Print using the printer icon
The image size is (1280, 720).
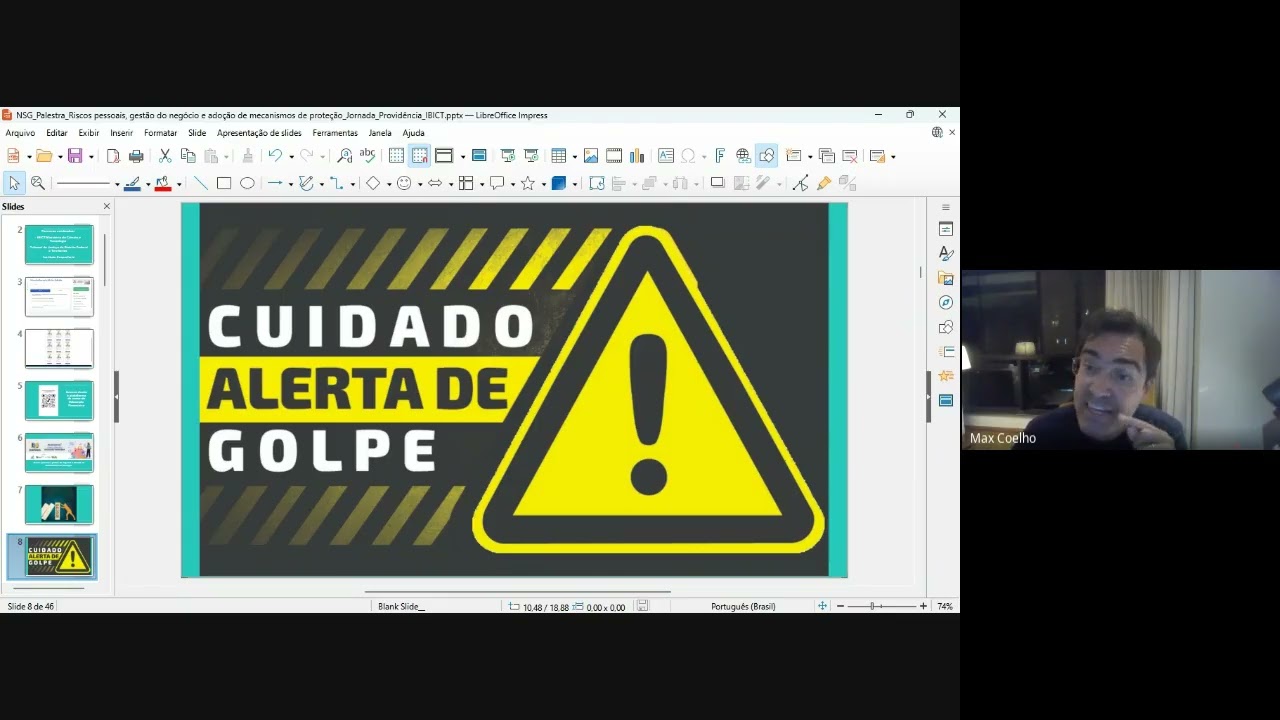click(136, 156)
